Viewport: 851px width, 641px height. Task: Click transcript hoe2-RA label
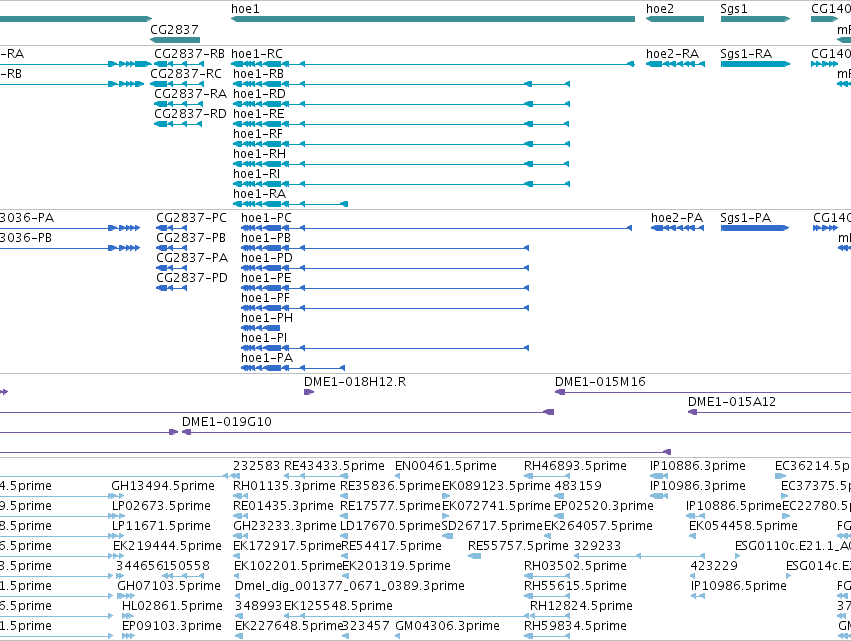coord(672,54)
